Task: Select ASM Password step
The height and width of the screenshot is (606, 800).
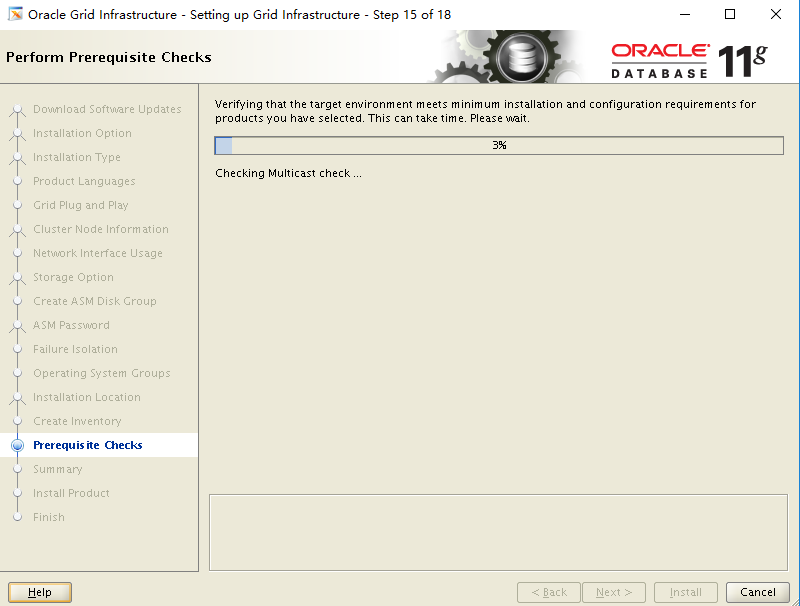Action: point(71,325)
